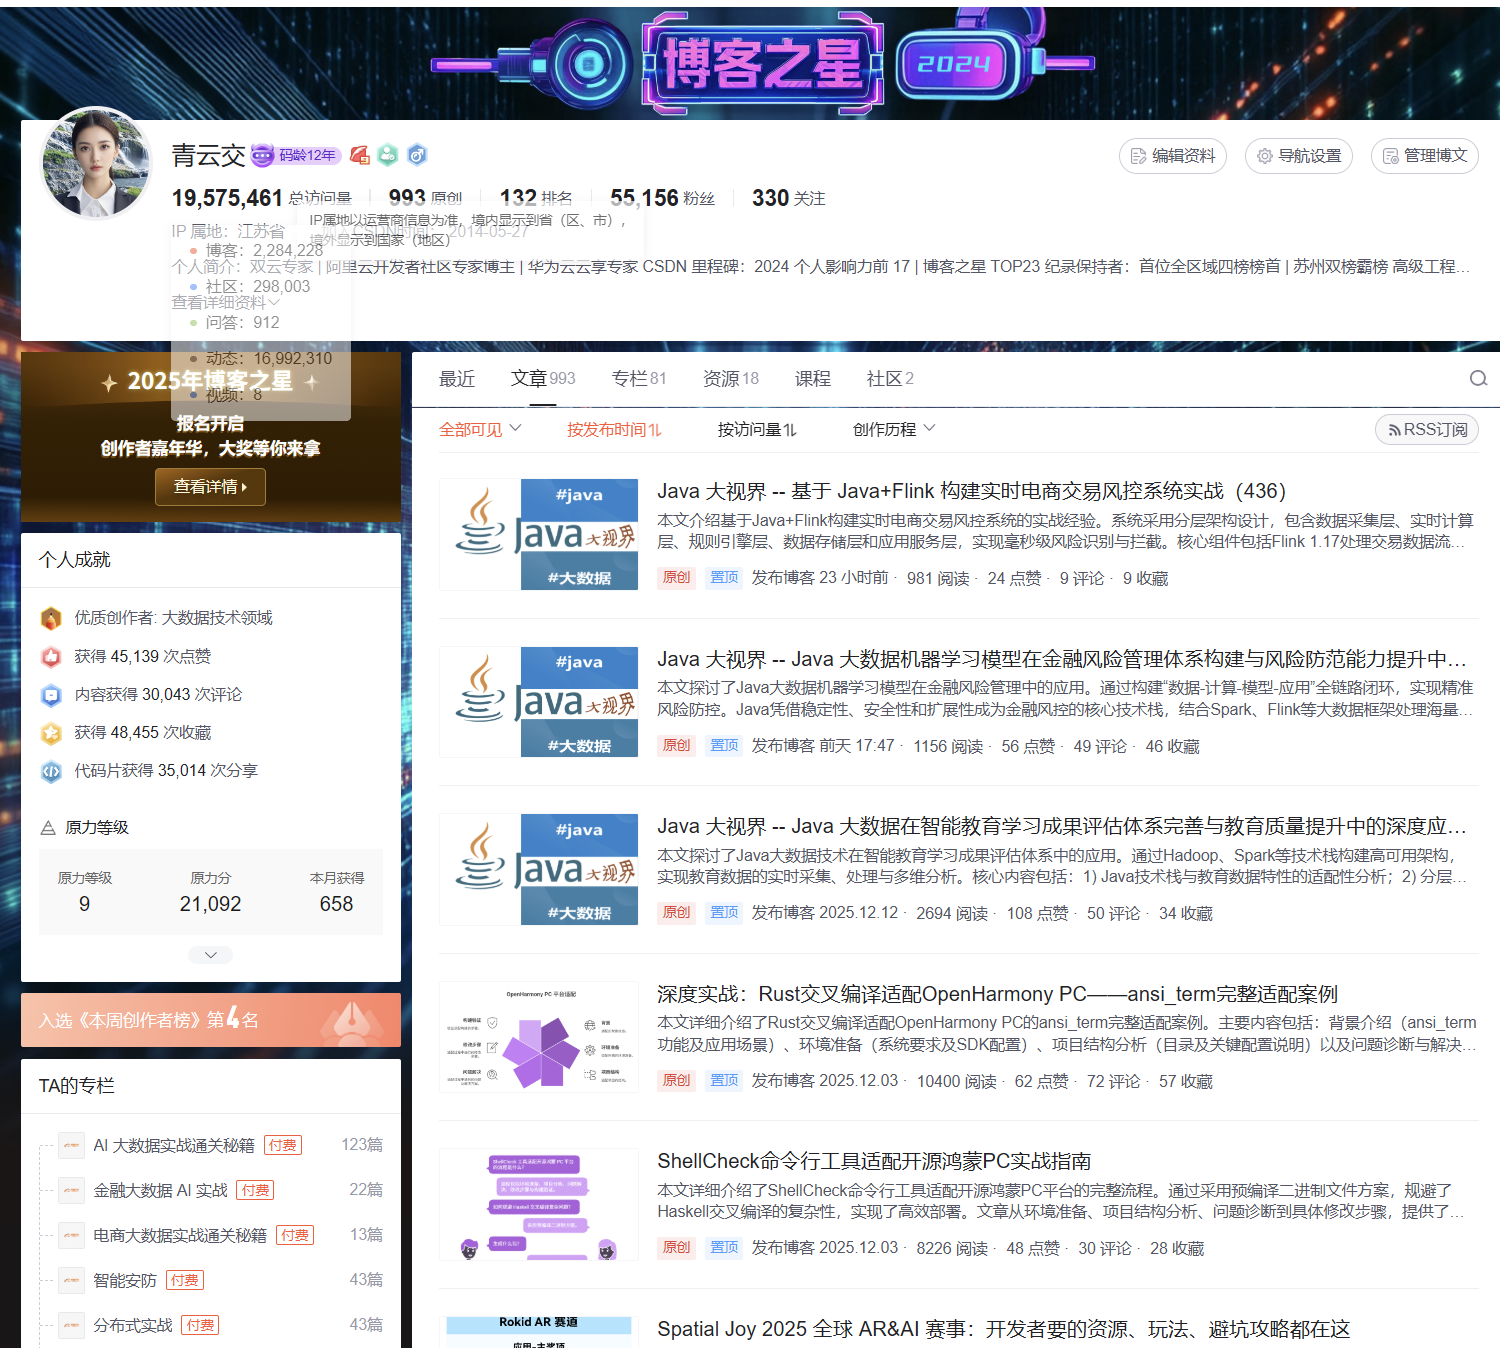Click the RSS订阅 button
This screenshot has width=1500, height=1348.
[x=1427, y=429]
